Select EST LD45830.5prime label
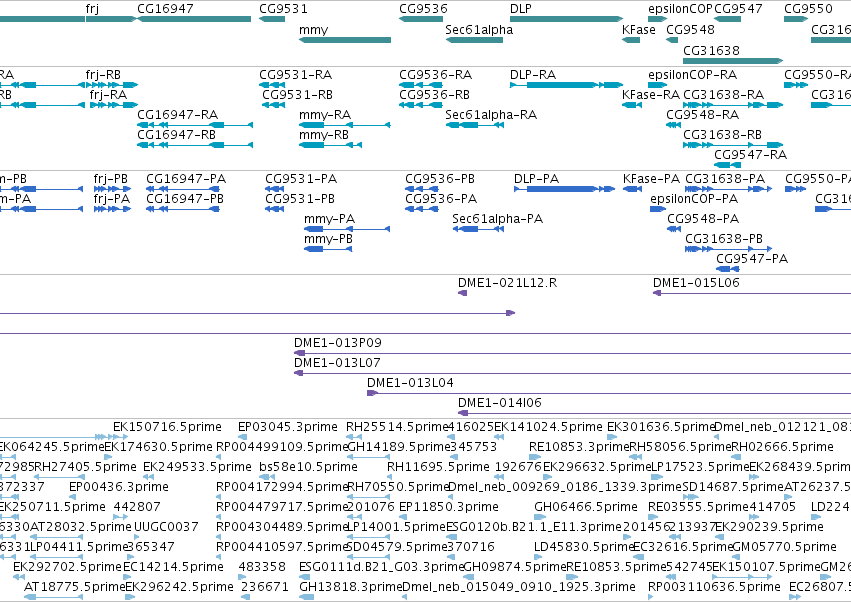Image resolution: width=851 pixels, height=602 pixels. point(583,547)
